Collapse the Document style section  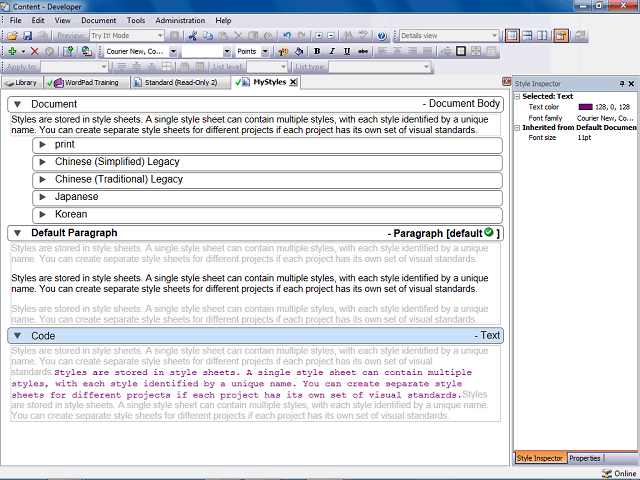18,104
